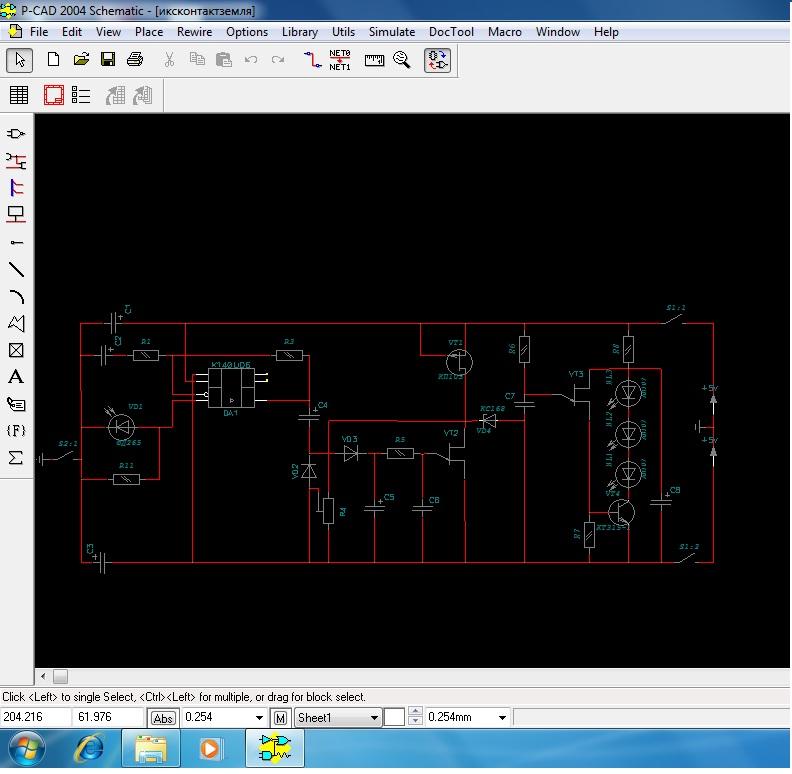Toggle the ECO record button

(x=437, y=60)
